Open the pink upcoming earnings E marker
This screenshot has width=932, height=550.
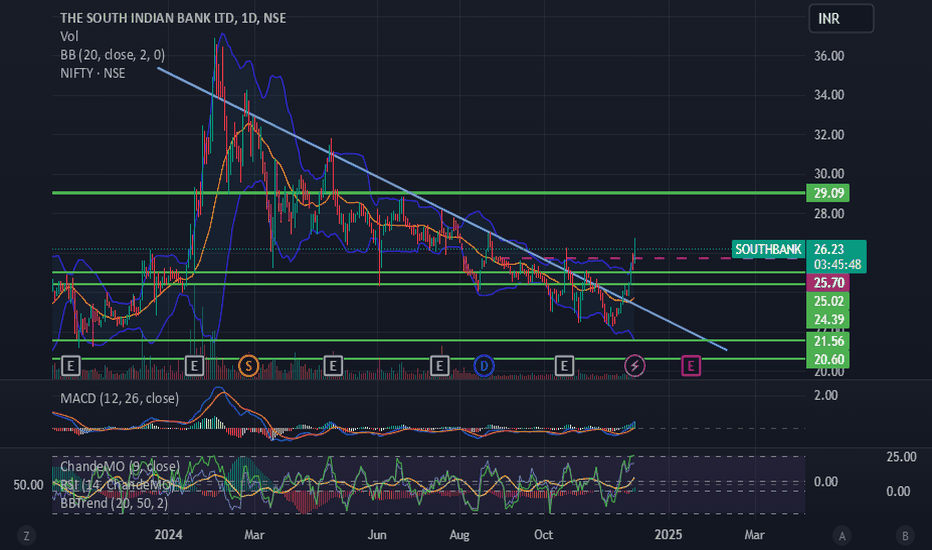click(691, 366)
